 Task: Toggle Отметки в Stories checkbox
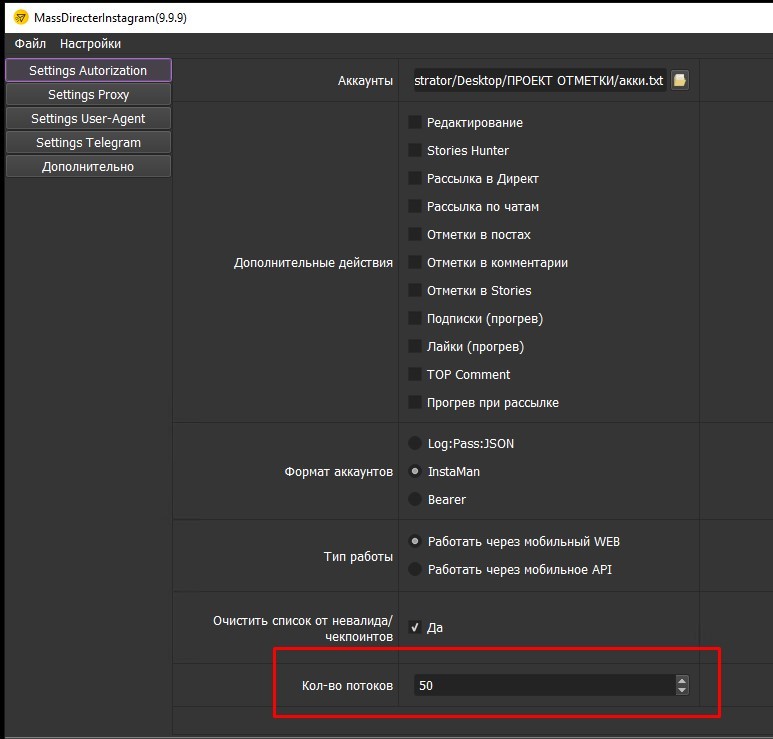click(415, 290)
